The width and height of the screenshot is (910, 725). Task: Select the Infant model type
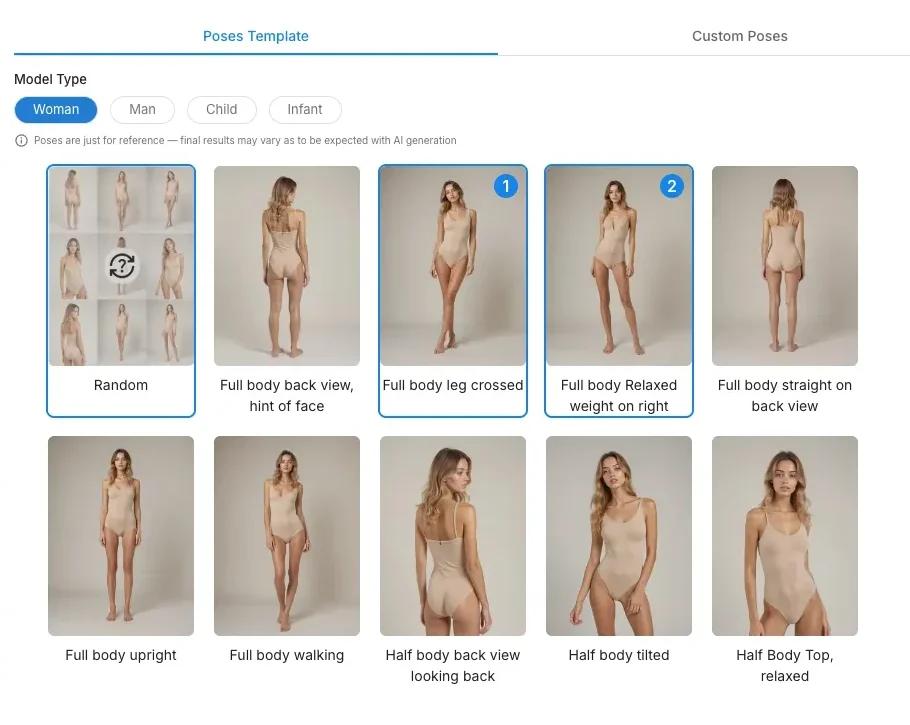pos(304,109)
